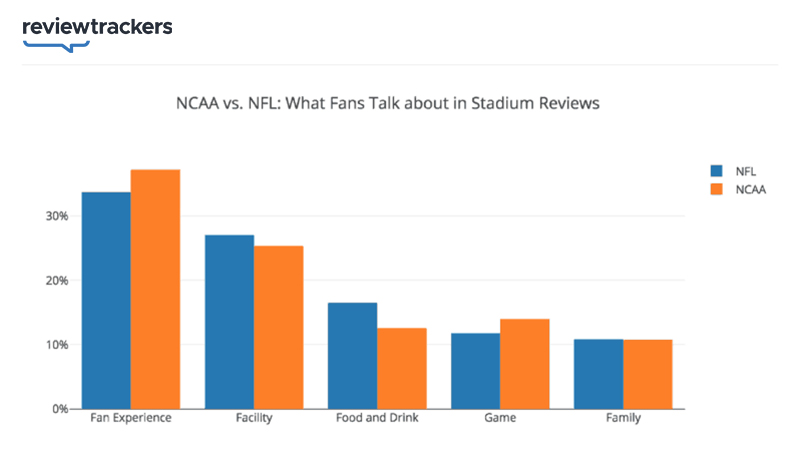Click the Food and Drink axis label
Image resolution: width=800 pixels, height=457 pixels.
376,418
